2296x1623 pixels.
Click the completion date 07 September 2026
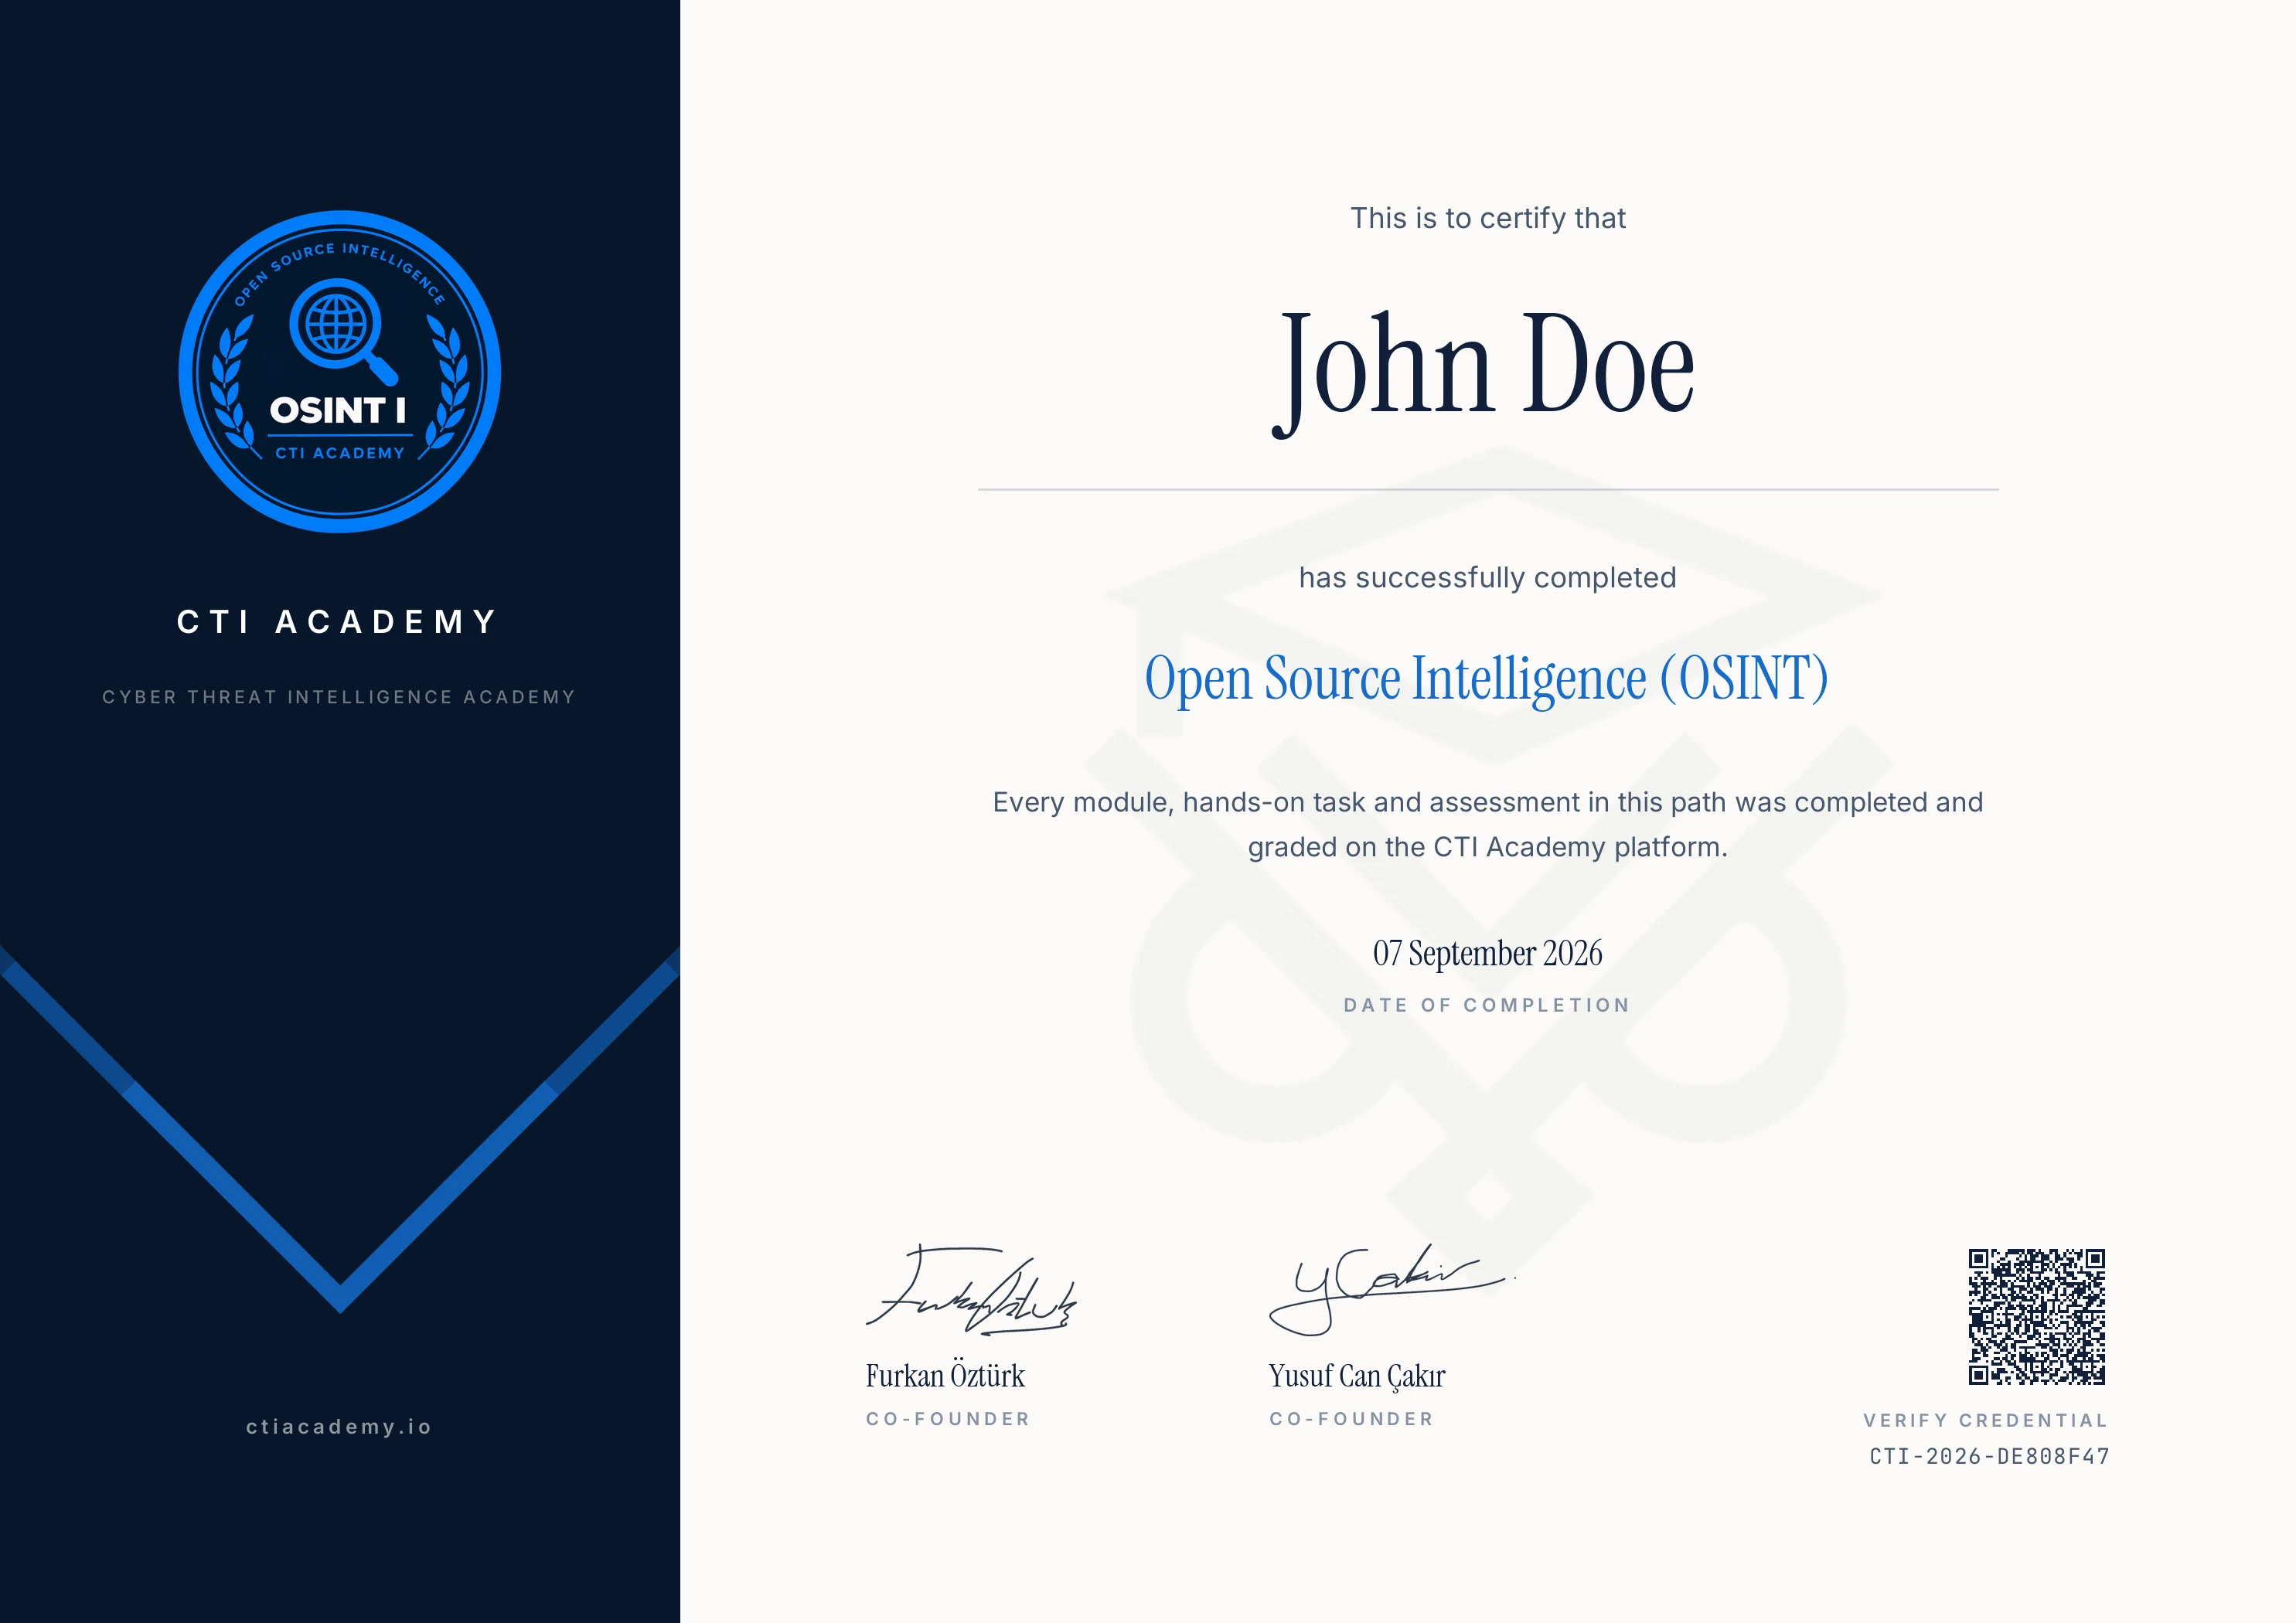click(x=1487, y=954)
